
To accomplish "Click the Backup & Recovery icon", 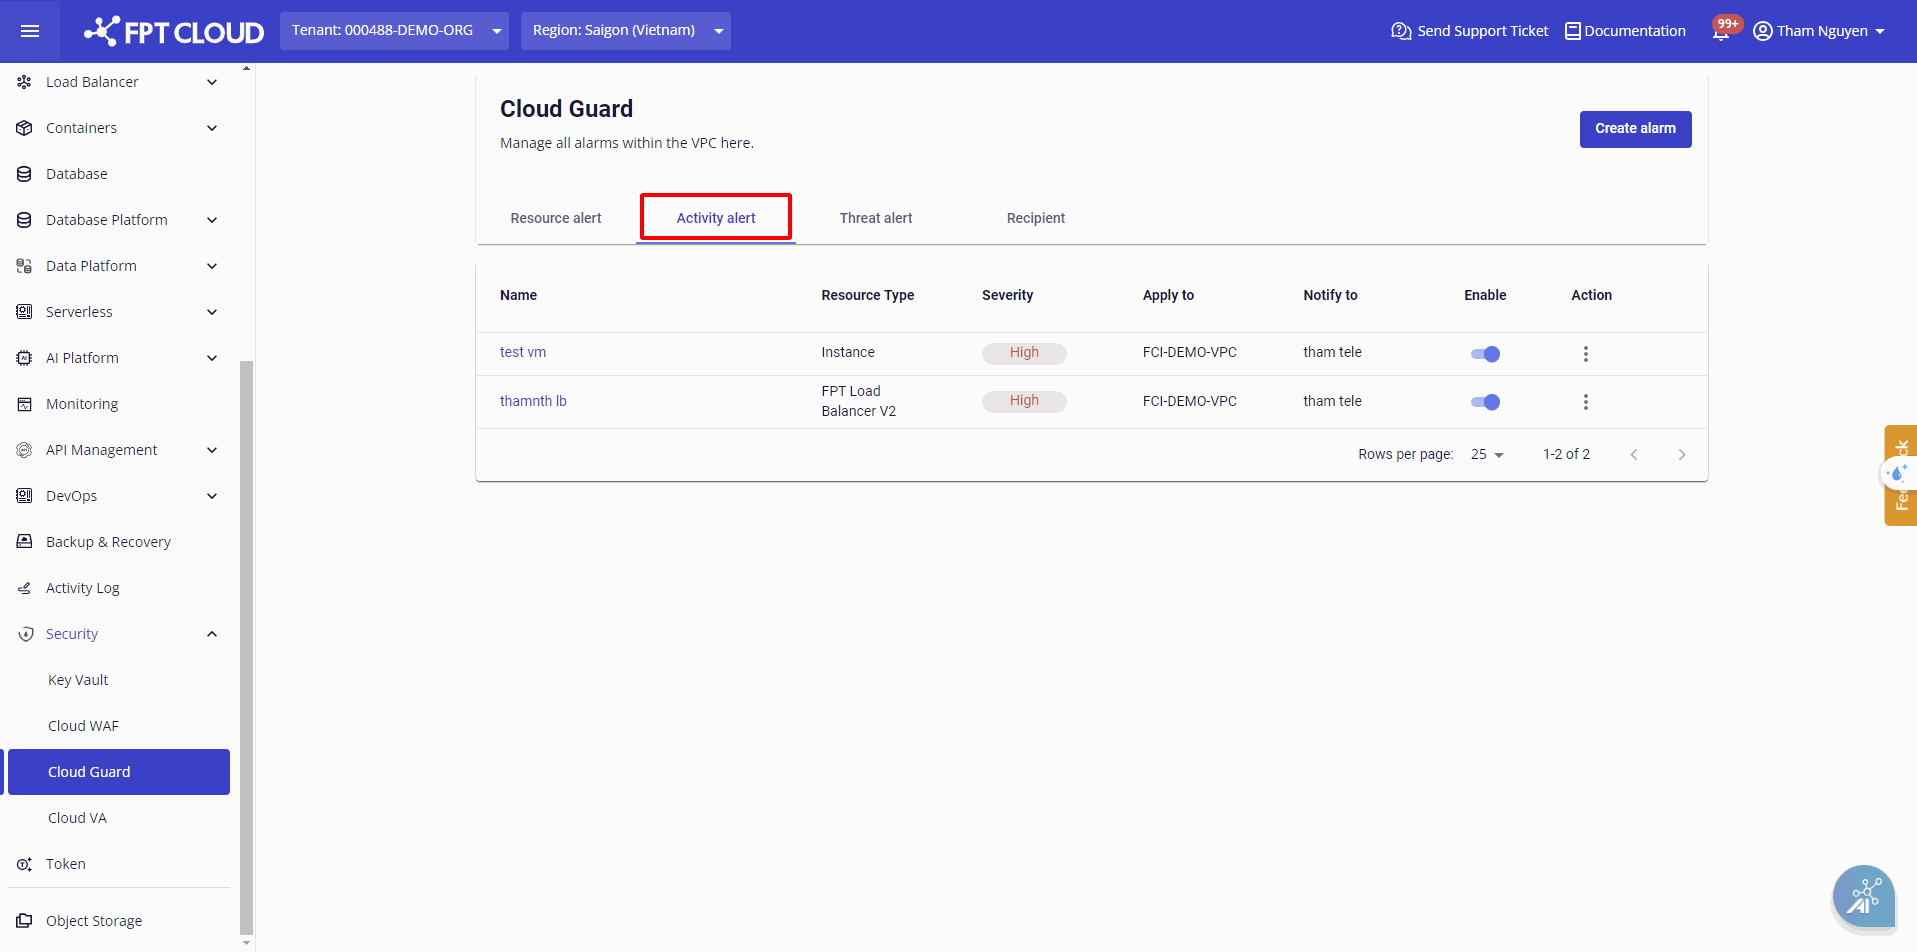I will click(x=24, y=542).
